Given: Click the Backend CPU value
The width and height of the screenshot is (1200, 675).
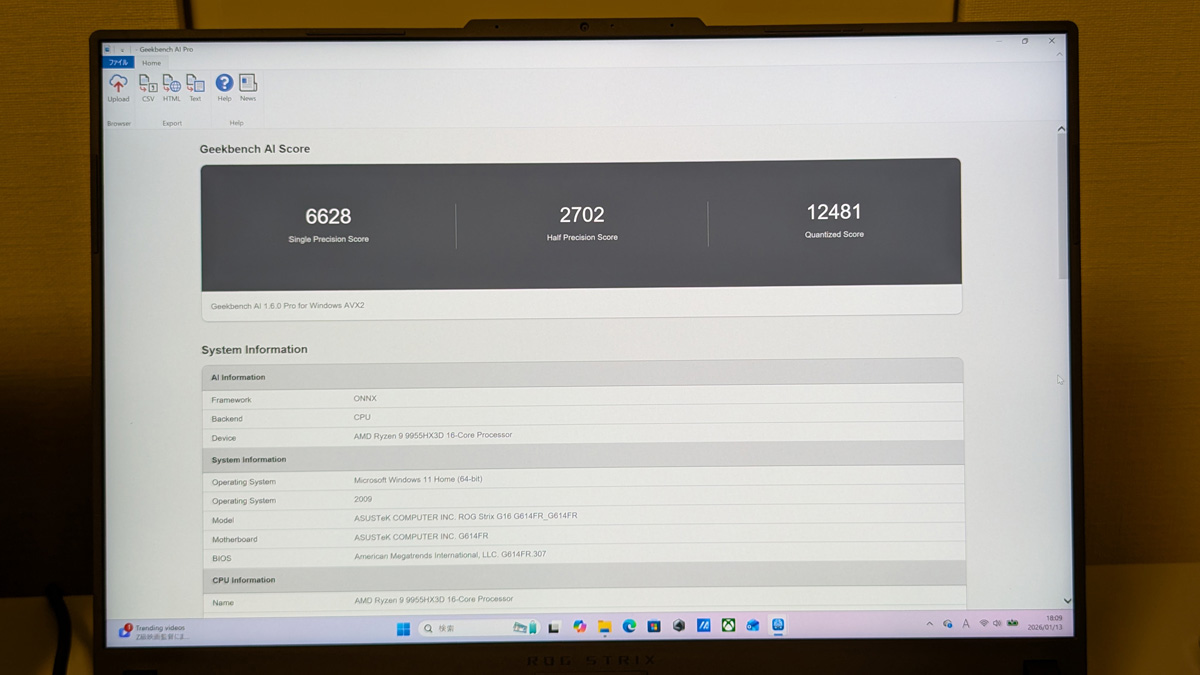Looking at the screenshot, I should 362,417.
